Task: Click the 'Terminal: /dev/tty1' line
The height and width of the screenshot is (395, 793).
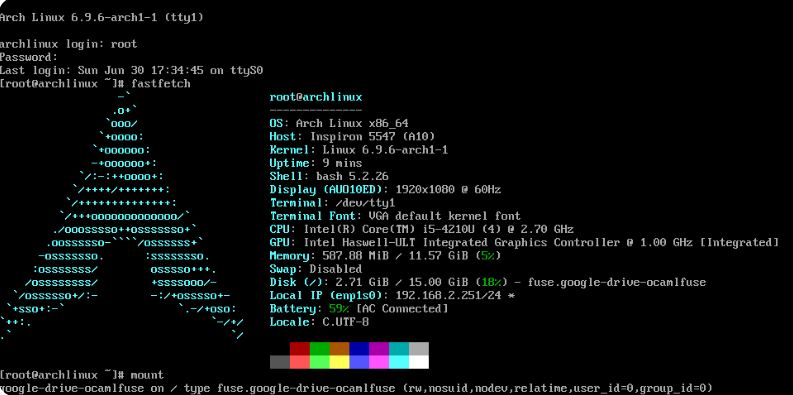Action: pyautogui.click(x=332, y=203)
